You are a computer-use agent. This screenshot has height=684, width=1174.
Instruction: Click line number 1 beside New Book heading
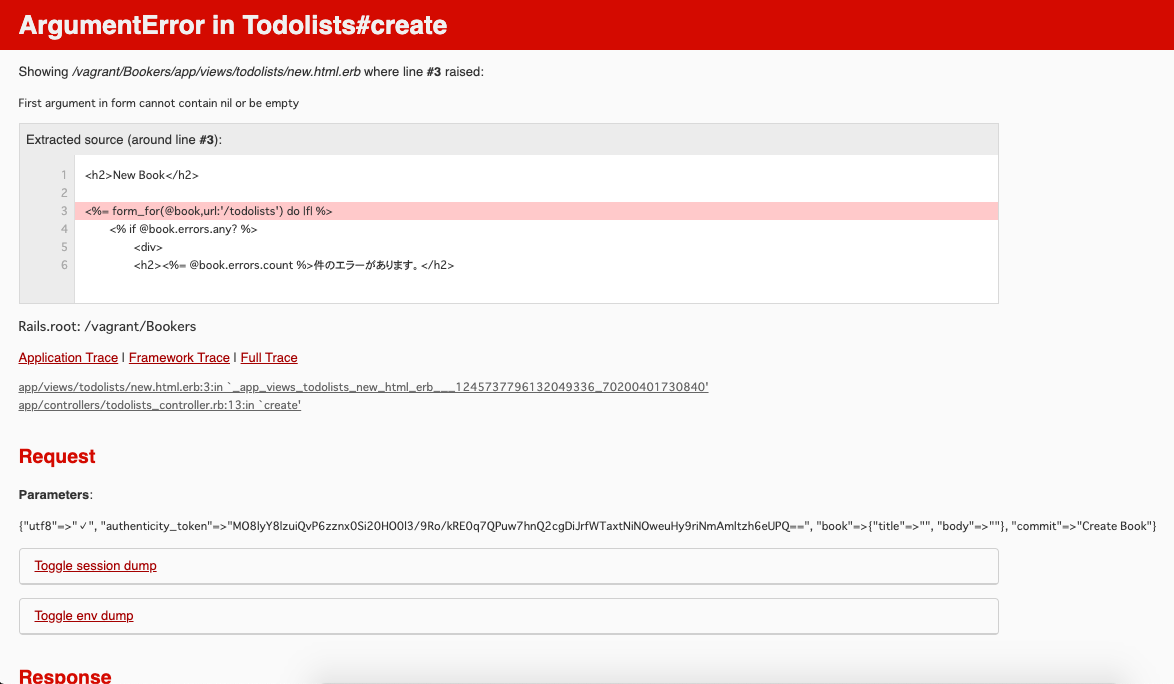pyautogui.click(x=63, y=174)
